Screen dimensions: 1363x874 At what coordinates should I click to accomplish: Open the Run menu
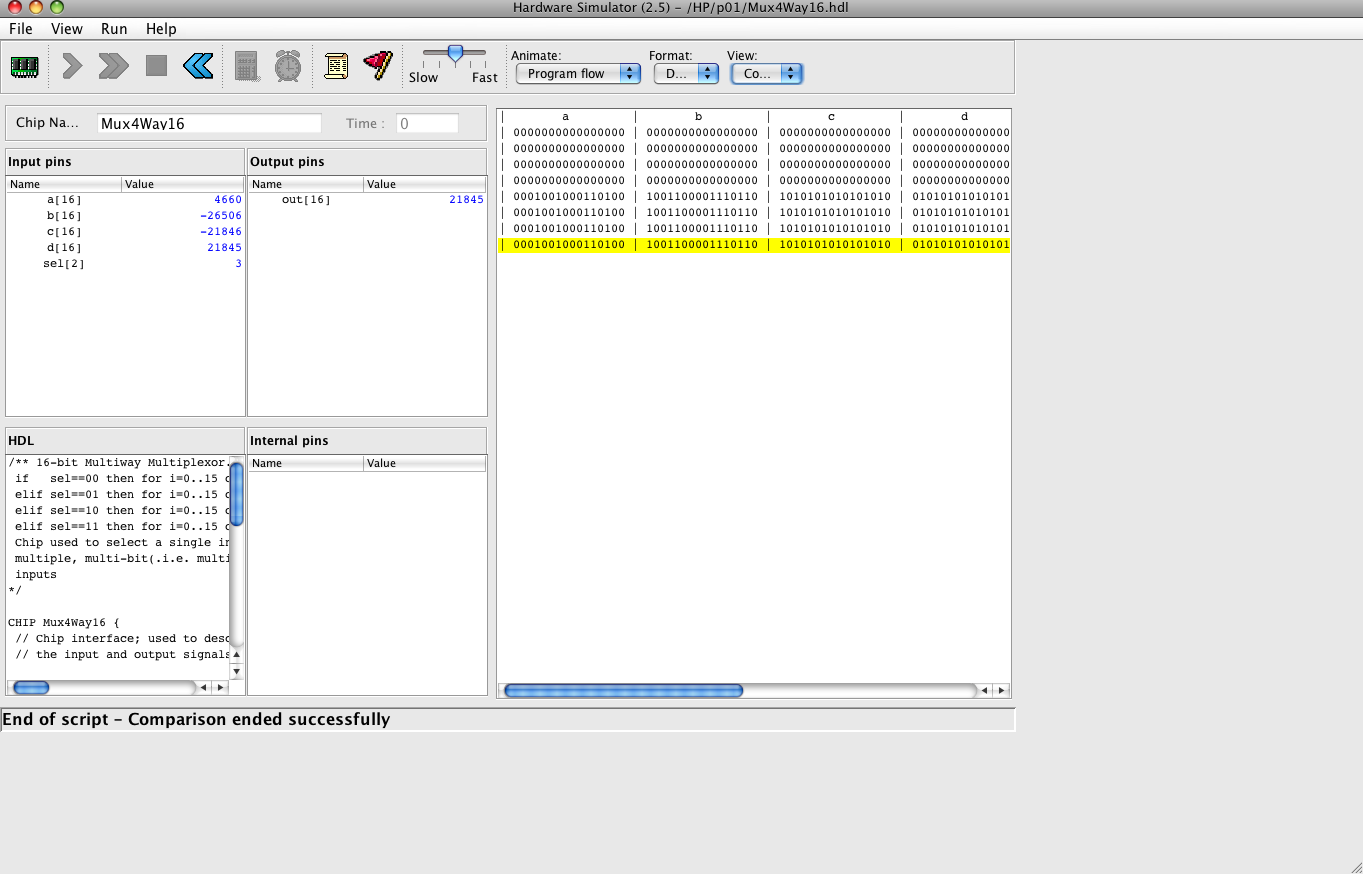pos(114,29)
